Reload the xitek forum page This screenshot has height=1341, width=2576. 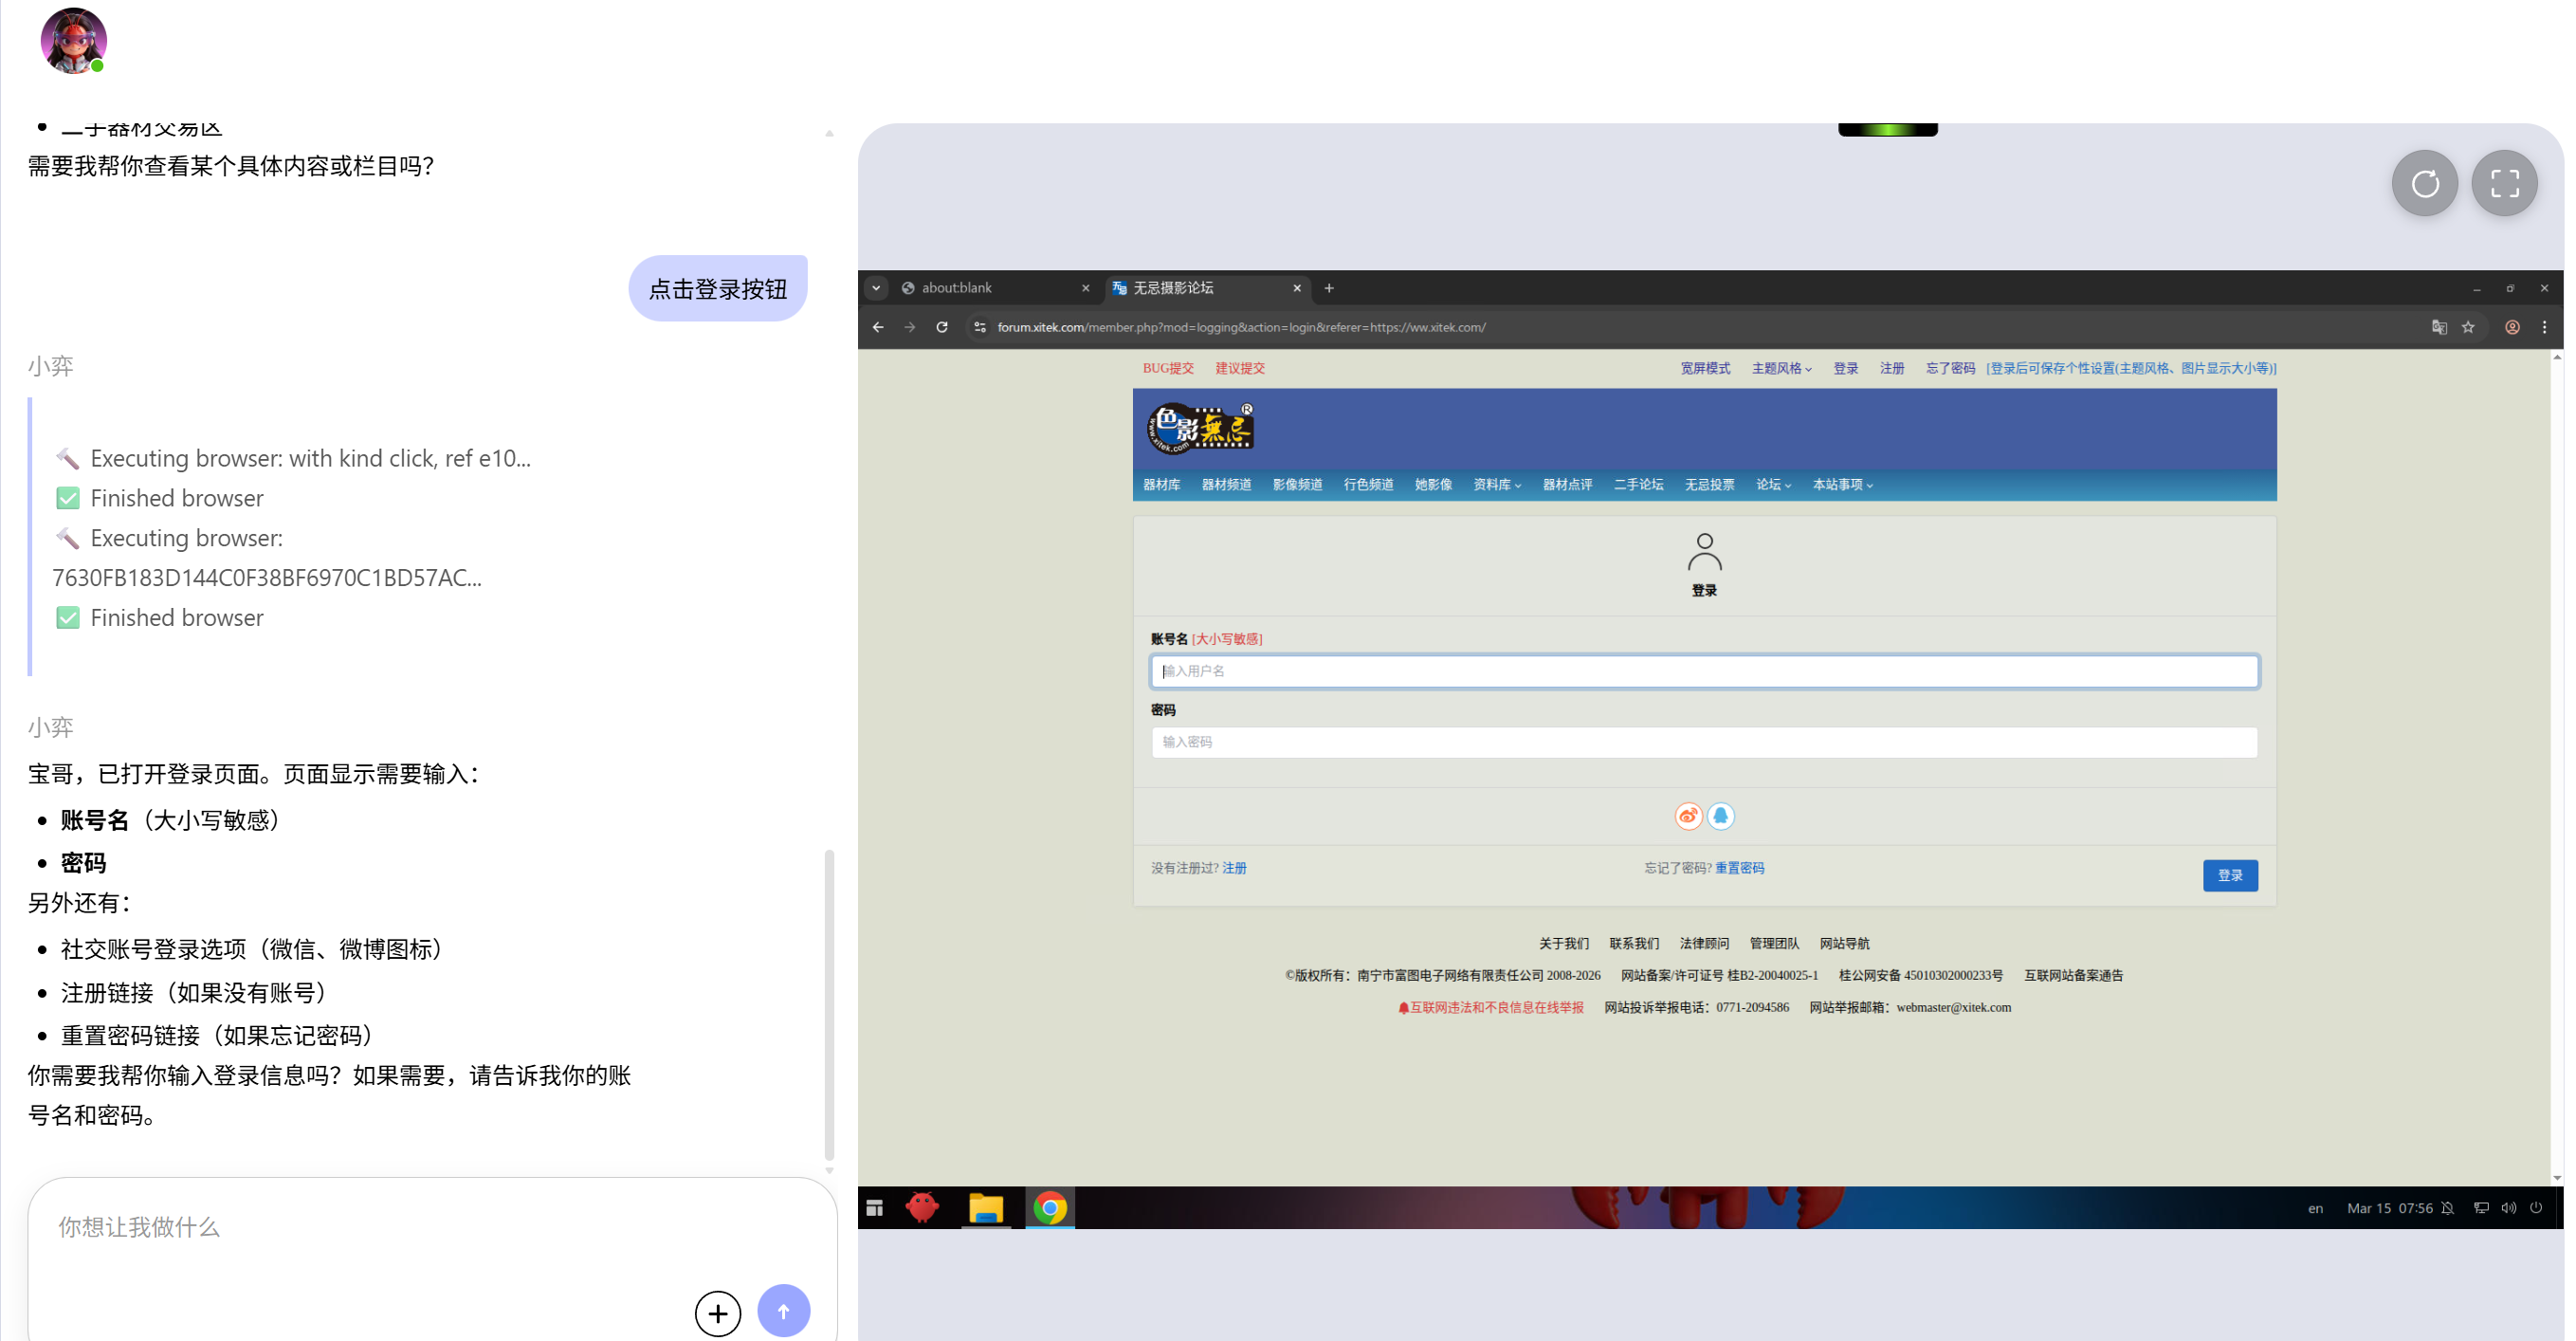[x=942, y=327]
